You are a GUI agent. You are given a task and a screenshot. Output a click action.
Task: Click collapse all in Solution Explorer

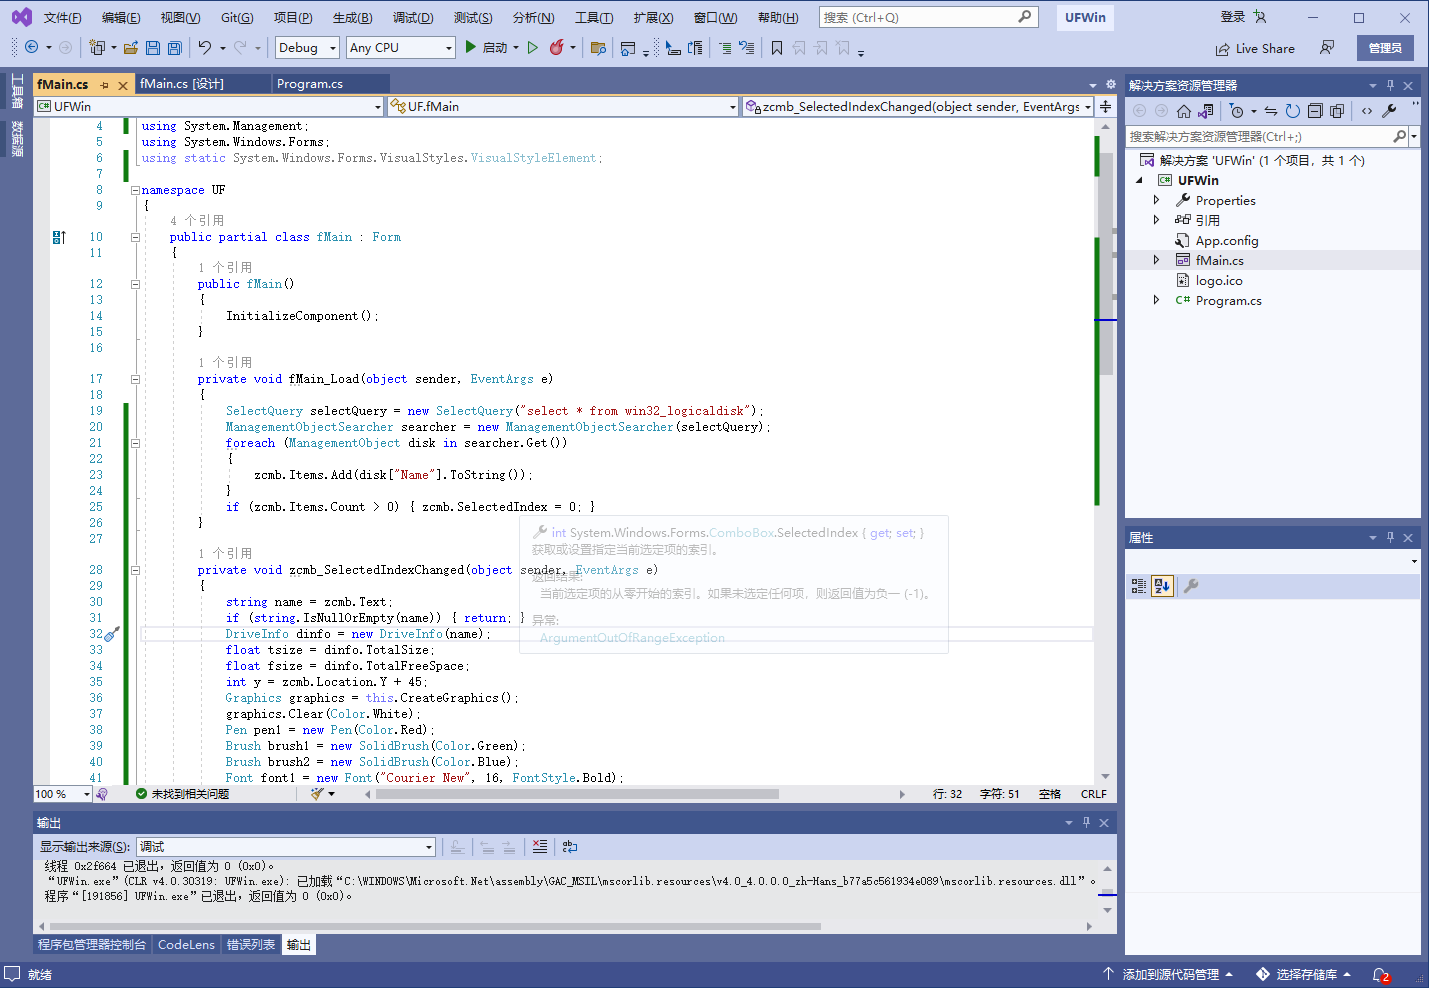(x=1315, y=111)
